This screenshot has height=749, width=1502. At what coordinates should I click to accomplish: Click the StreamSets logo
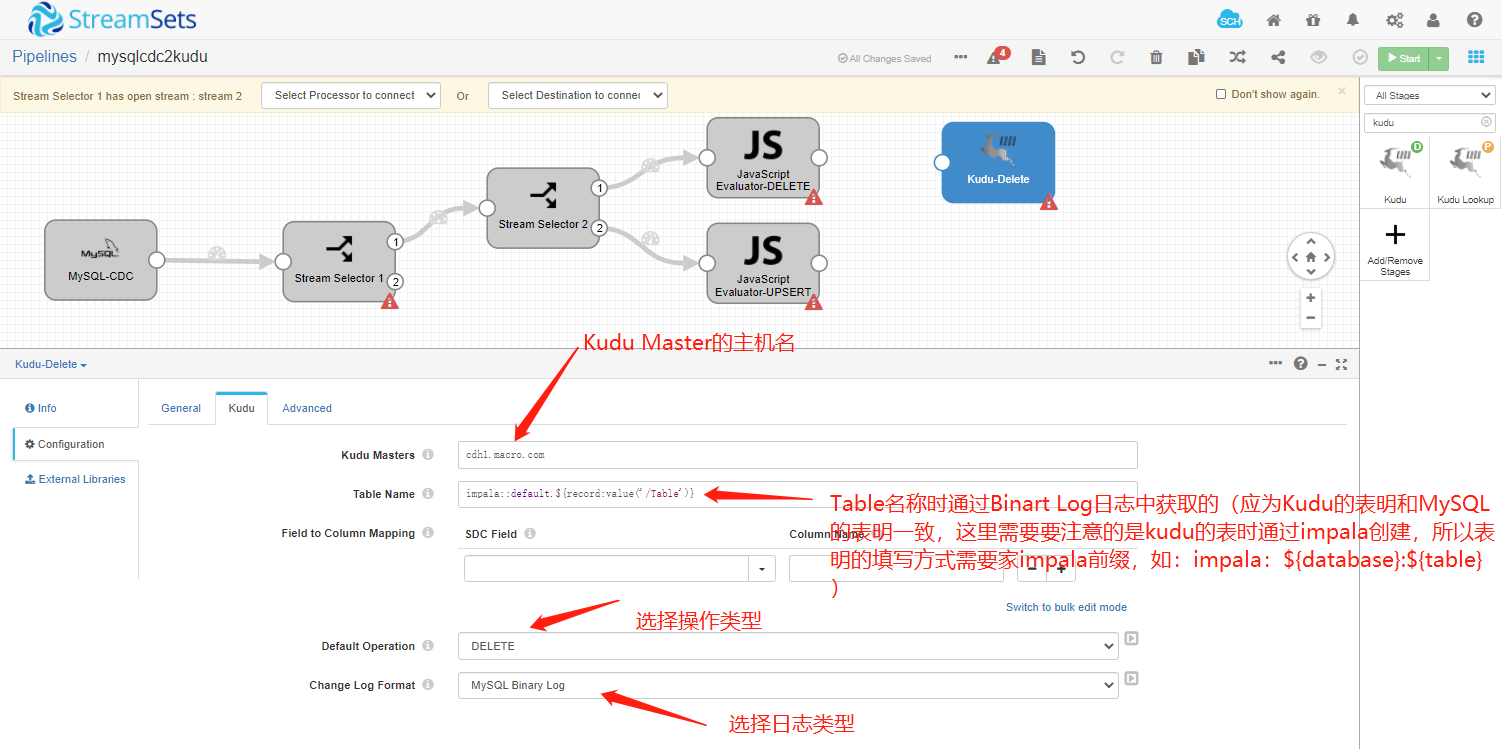click(x=112, y=19)
